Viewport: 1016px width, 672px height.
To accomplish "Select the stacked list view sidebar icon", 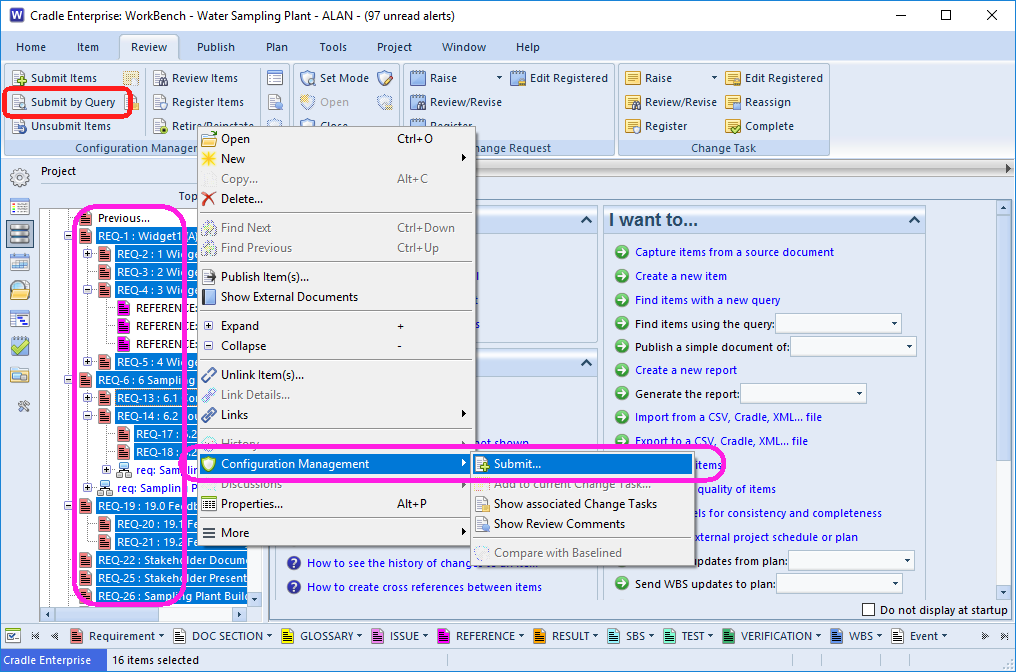I will 20,234.
